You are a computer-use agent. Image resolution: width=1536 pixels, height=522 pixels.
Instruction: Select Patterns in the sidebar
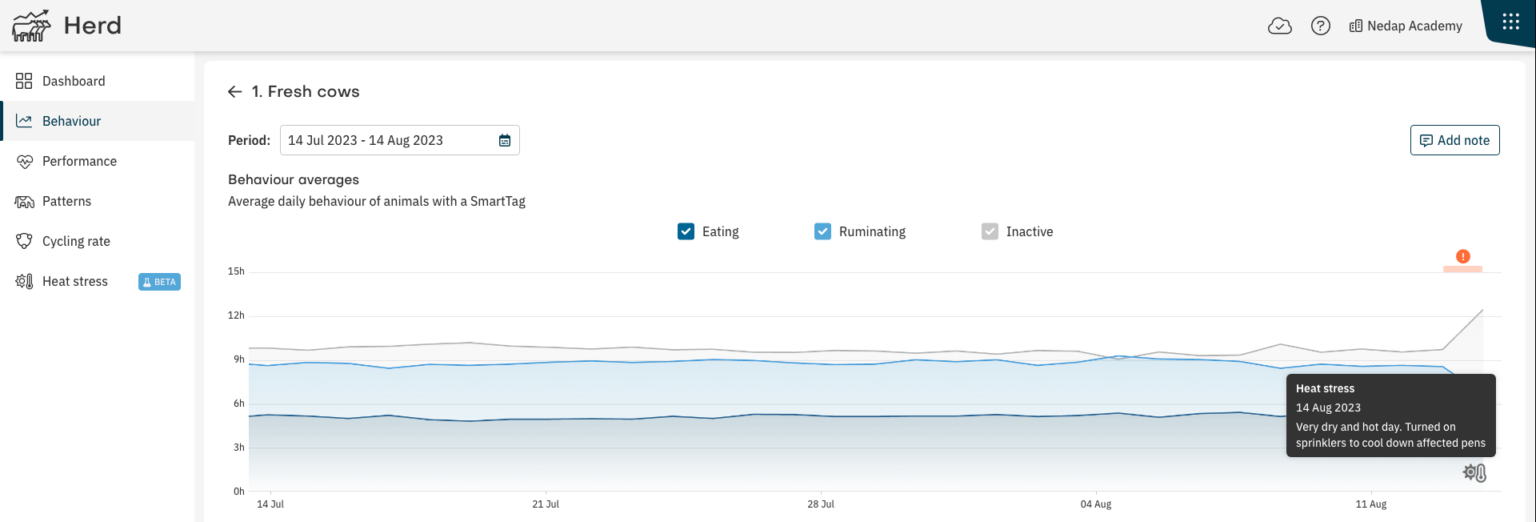tap(66, 201)
